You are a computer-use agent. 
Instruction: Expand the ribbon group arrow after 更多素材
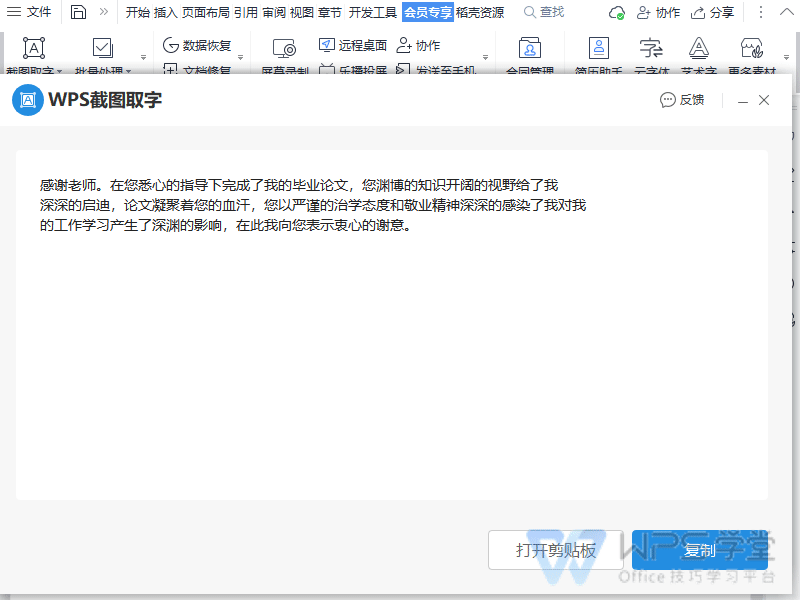786,57
